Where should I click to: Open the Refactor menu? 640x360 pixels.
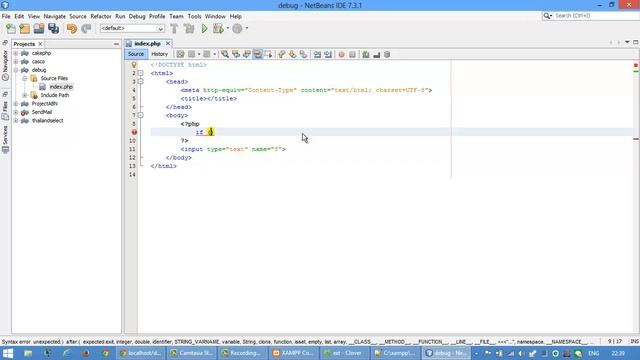click(x=101, y=16)
